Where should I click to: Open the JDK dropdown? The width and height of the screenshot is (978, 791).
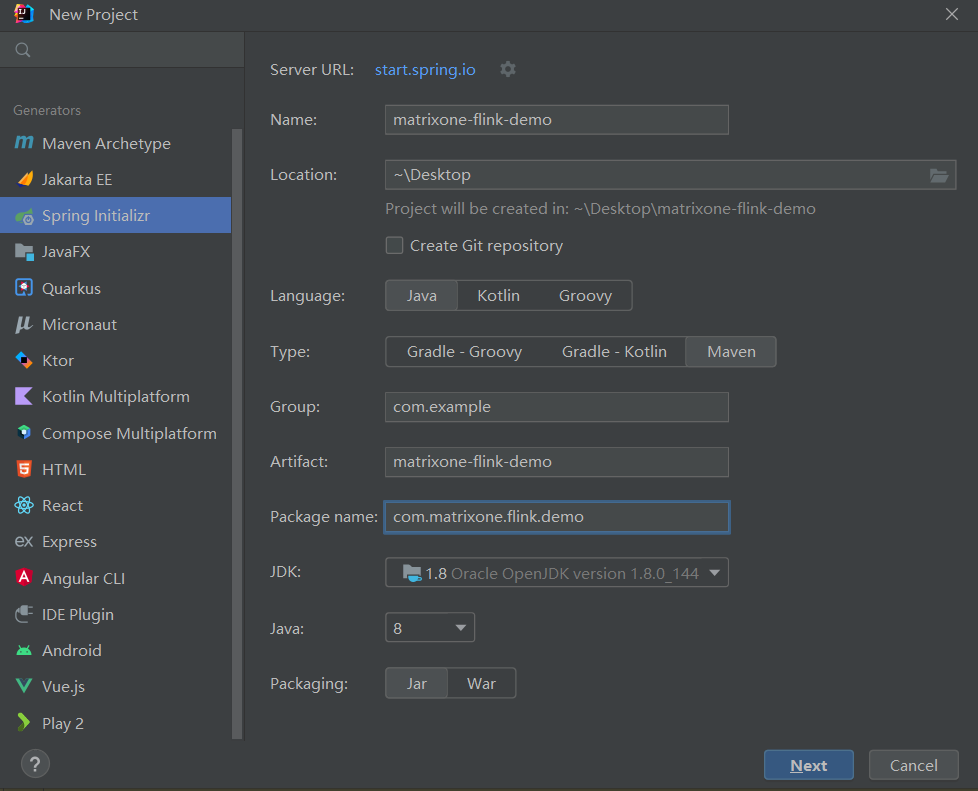point(714,573)
